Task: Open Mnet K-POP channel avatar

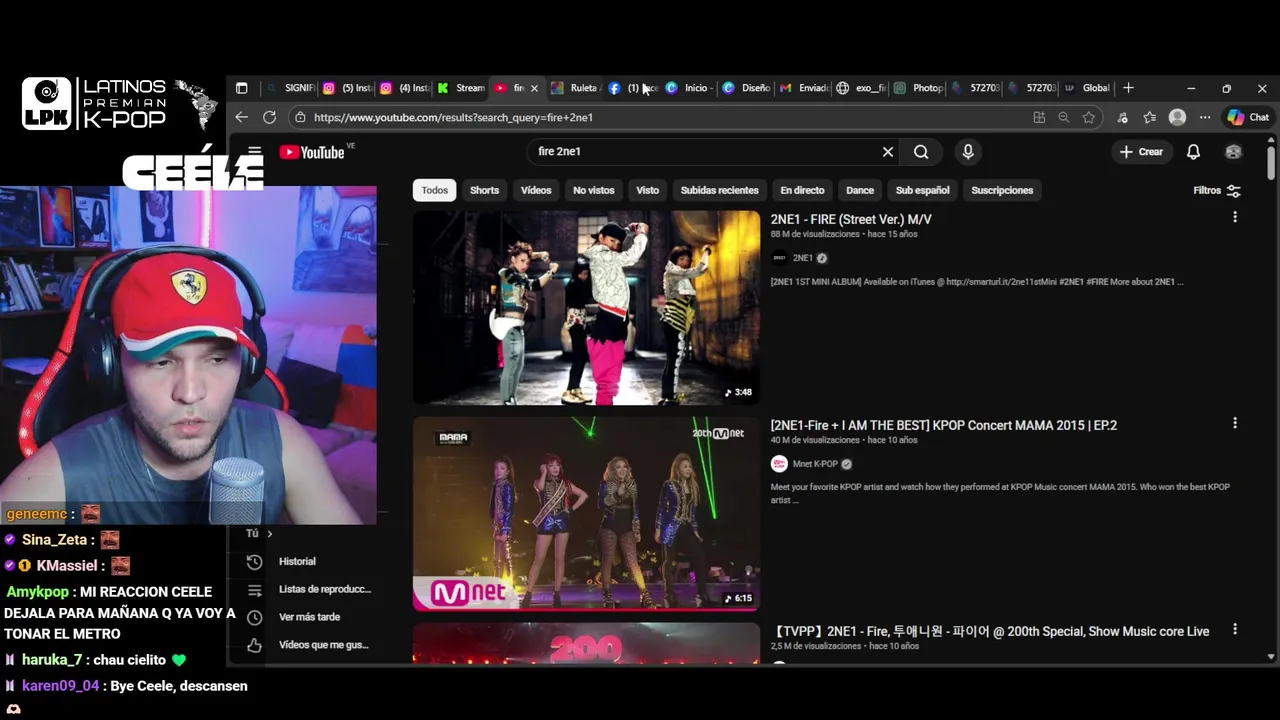Action: pyautogui.click(x=779, y=464)
